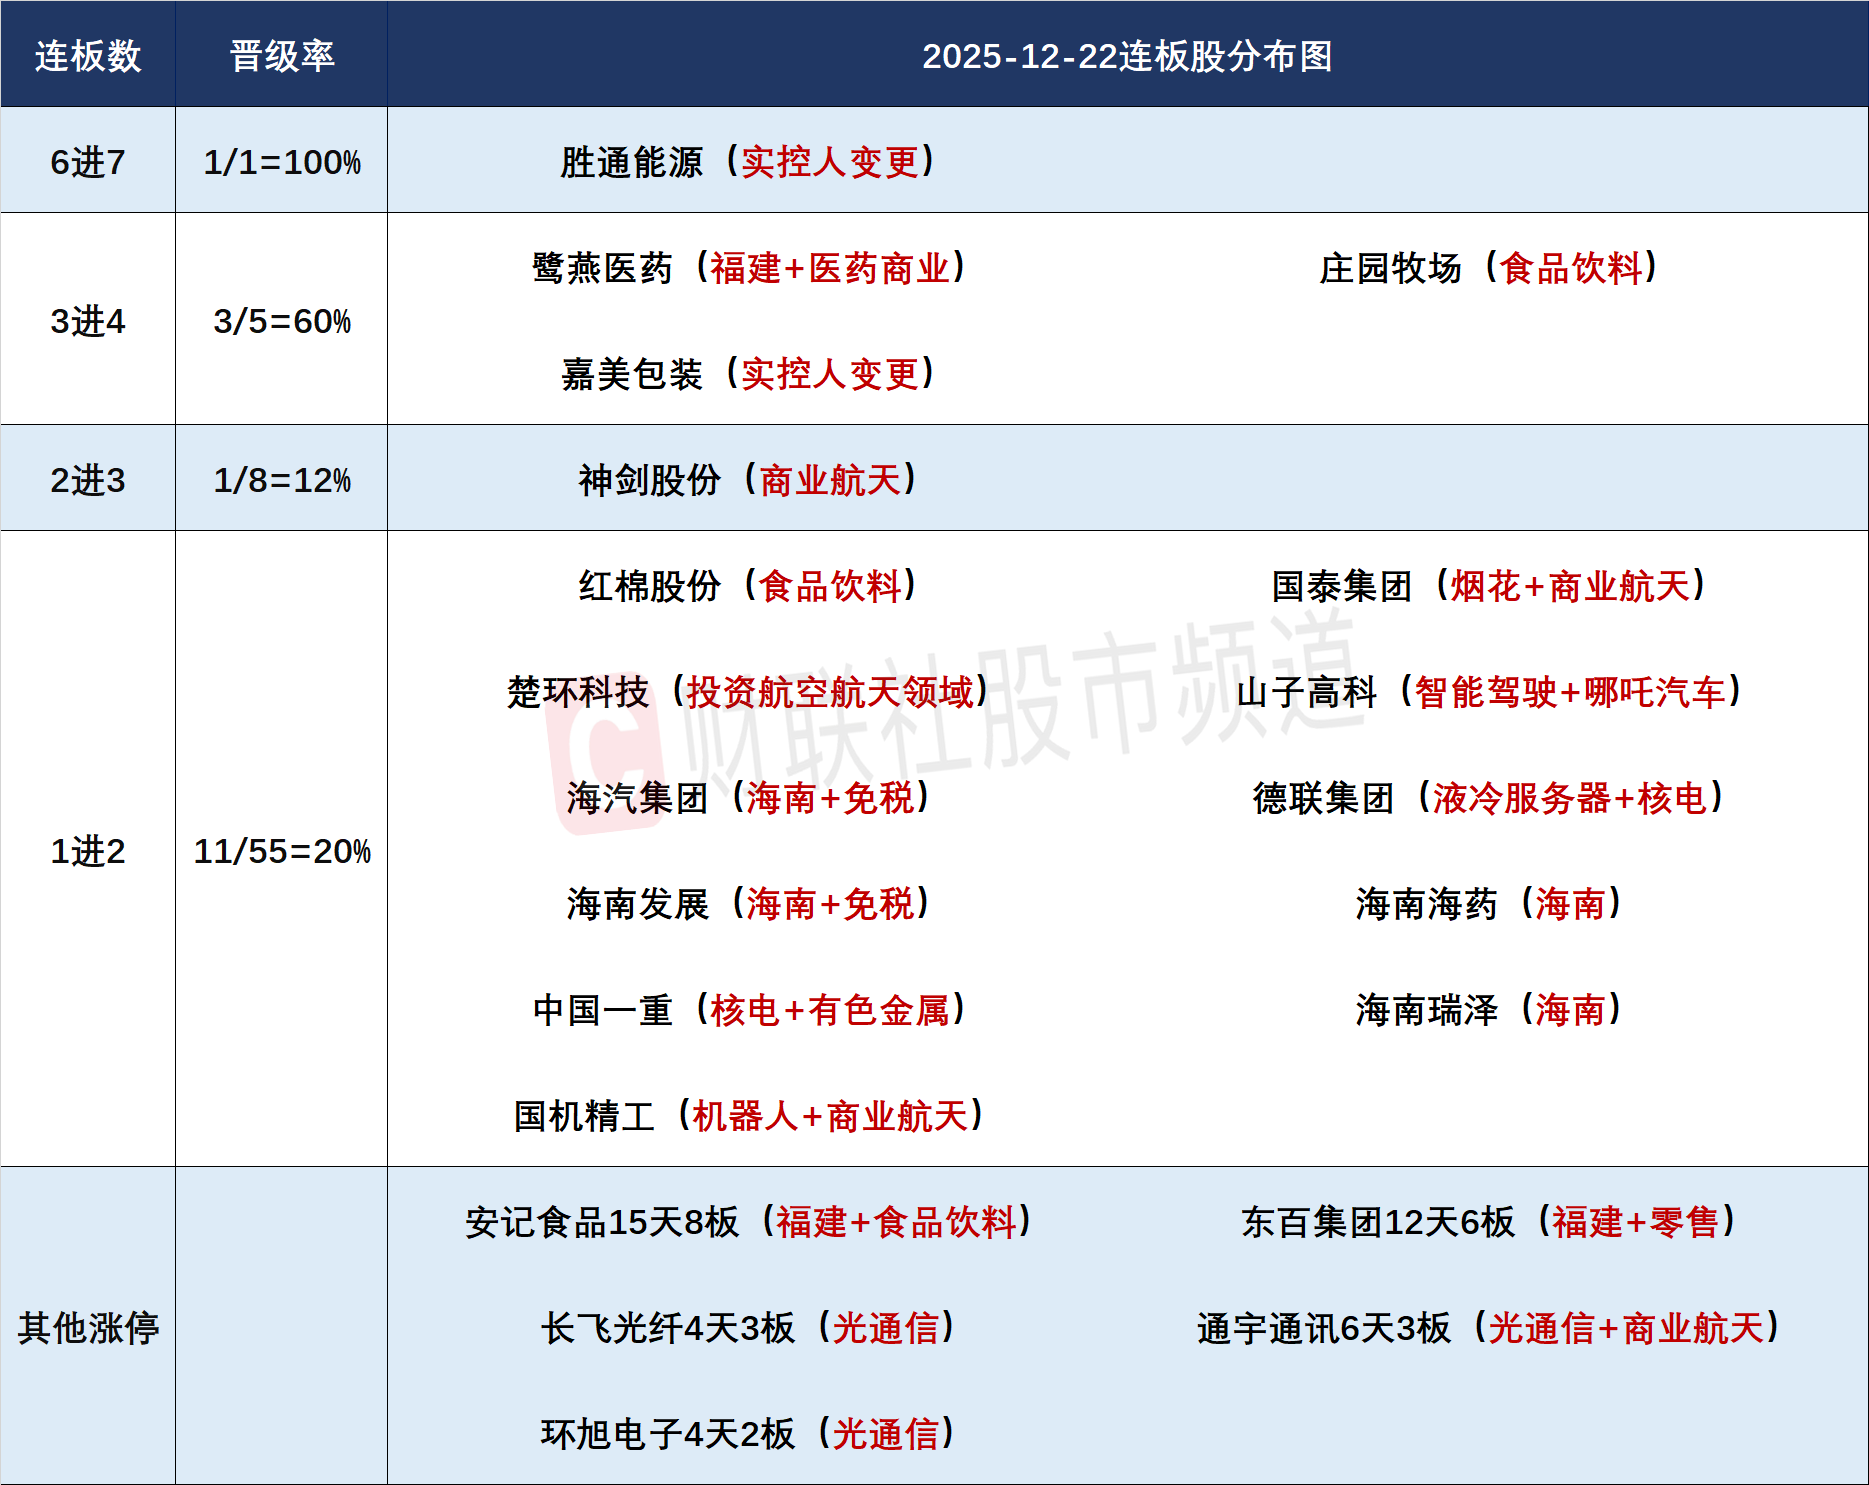This screenshot has height=1485, width=1869.
Task: Click the '通宇通讯6天3板（光通信+商业航天）' entry
Action: (x=1489, y=1328)
